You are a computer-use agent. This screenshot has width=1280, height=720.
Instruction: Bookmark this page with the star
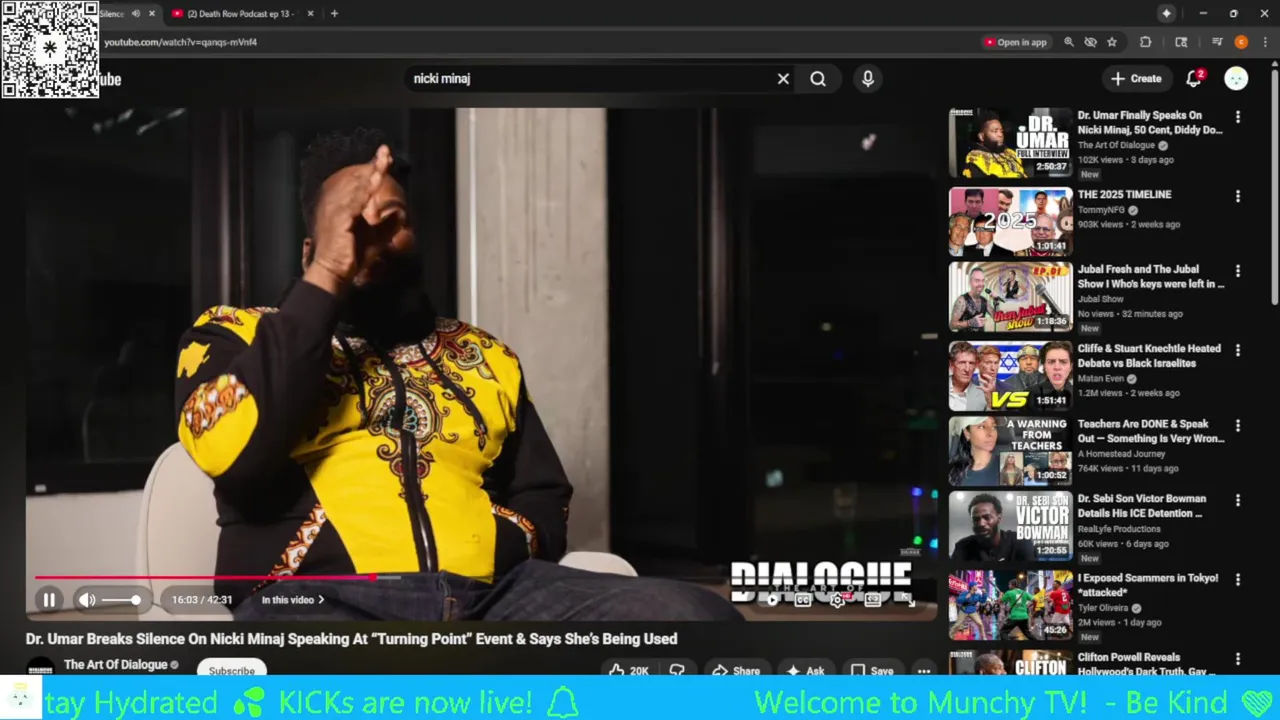click(1112, 42)
